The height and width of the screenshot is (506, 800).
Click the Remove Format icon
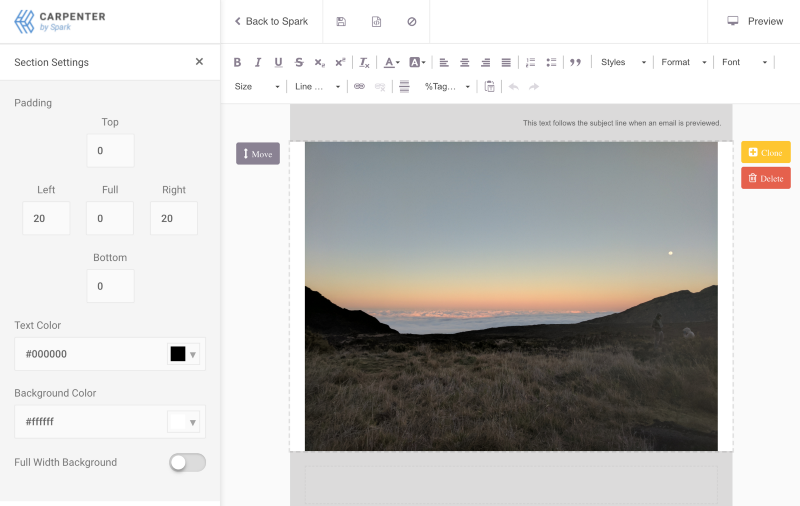[x=365, y=62]
